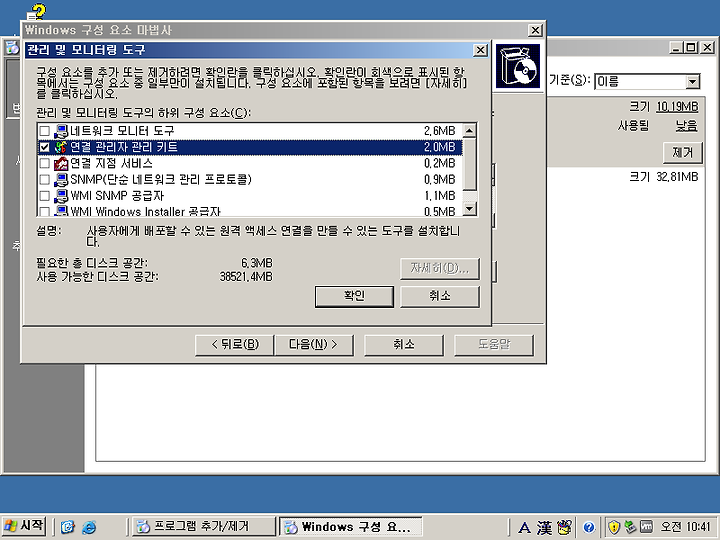Image resolution: width=720 pixels, height=540 pixels.
Task: Click the 다음(N) > wizard button
Action: (x=314, y=345)
